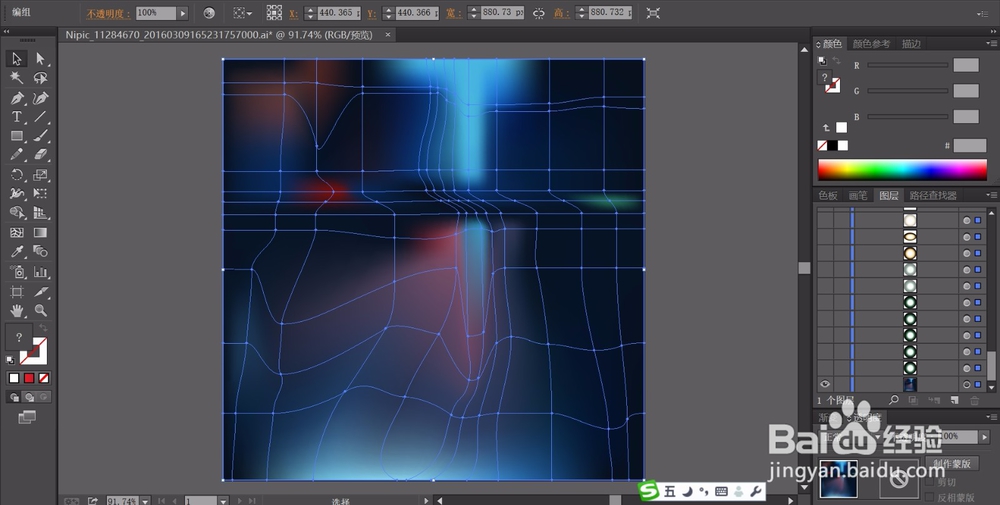The image size is (1000, 505).
Task: Select the Width/Warp tool
Action: pos(17,193)
